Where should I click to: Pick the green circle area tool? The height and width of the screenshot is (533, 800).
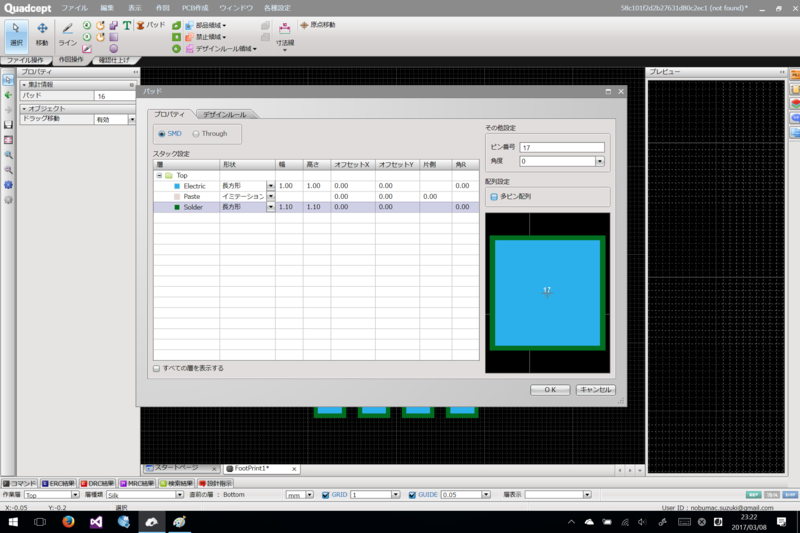point(176,49)
